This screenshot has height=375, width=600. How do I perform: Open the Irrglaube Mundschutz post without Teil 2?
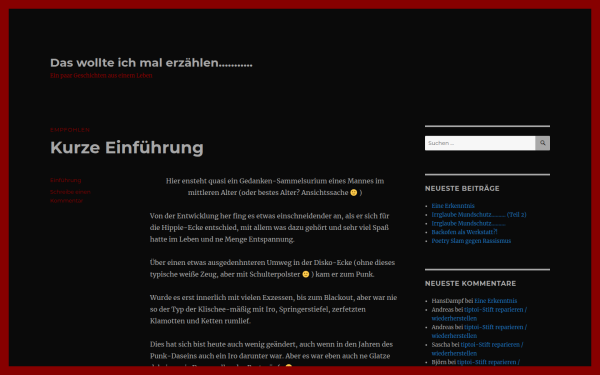pos(468,223)
